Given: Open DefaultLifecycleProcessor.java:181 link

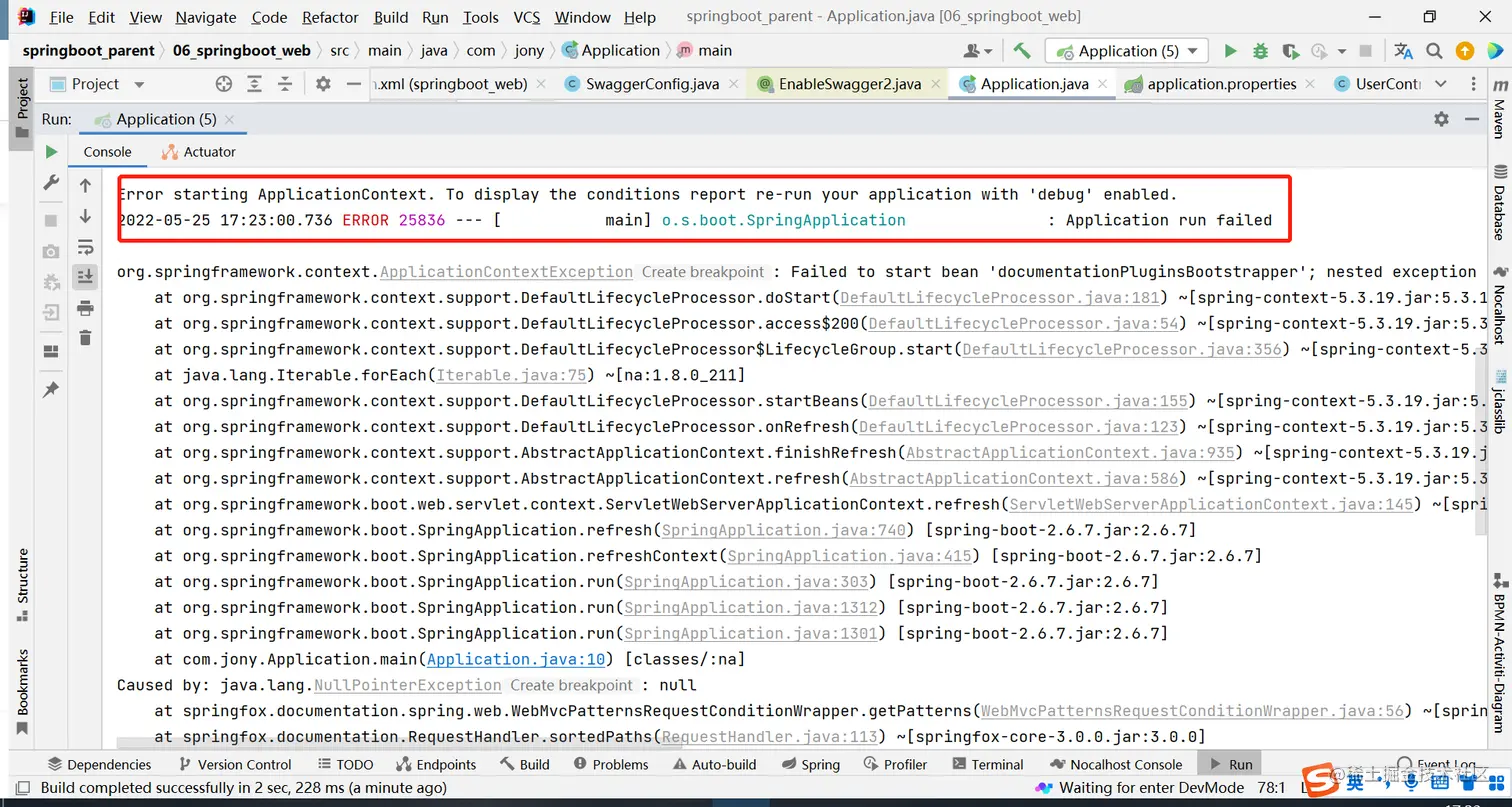Looking at the screenshot, I should (x=1000, y=297).
